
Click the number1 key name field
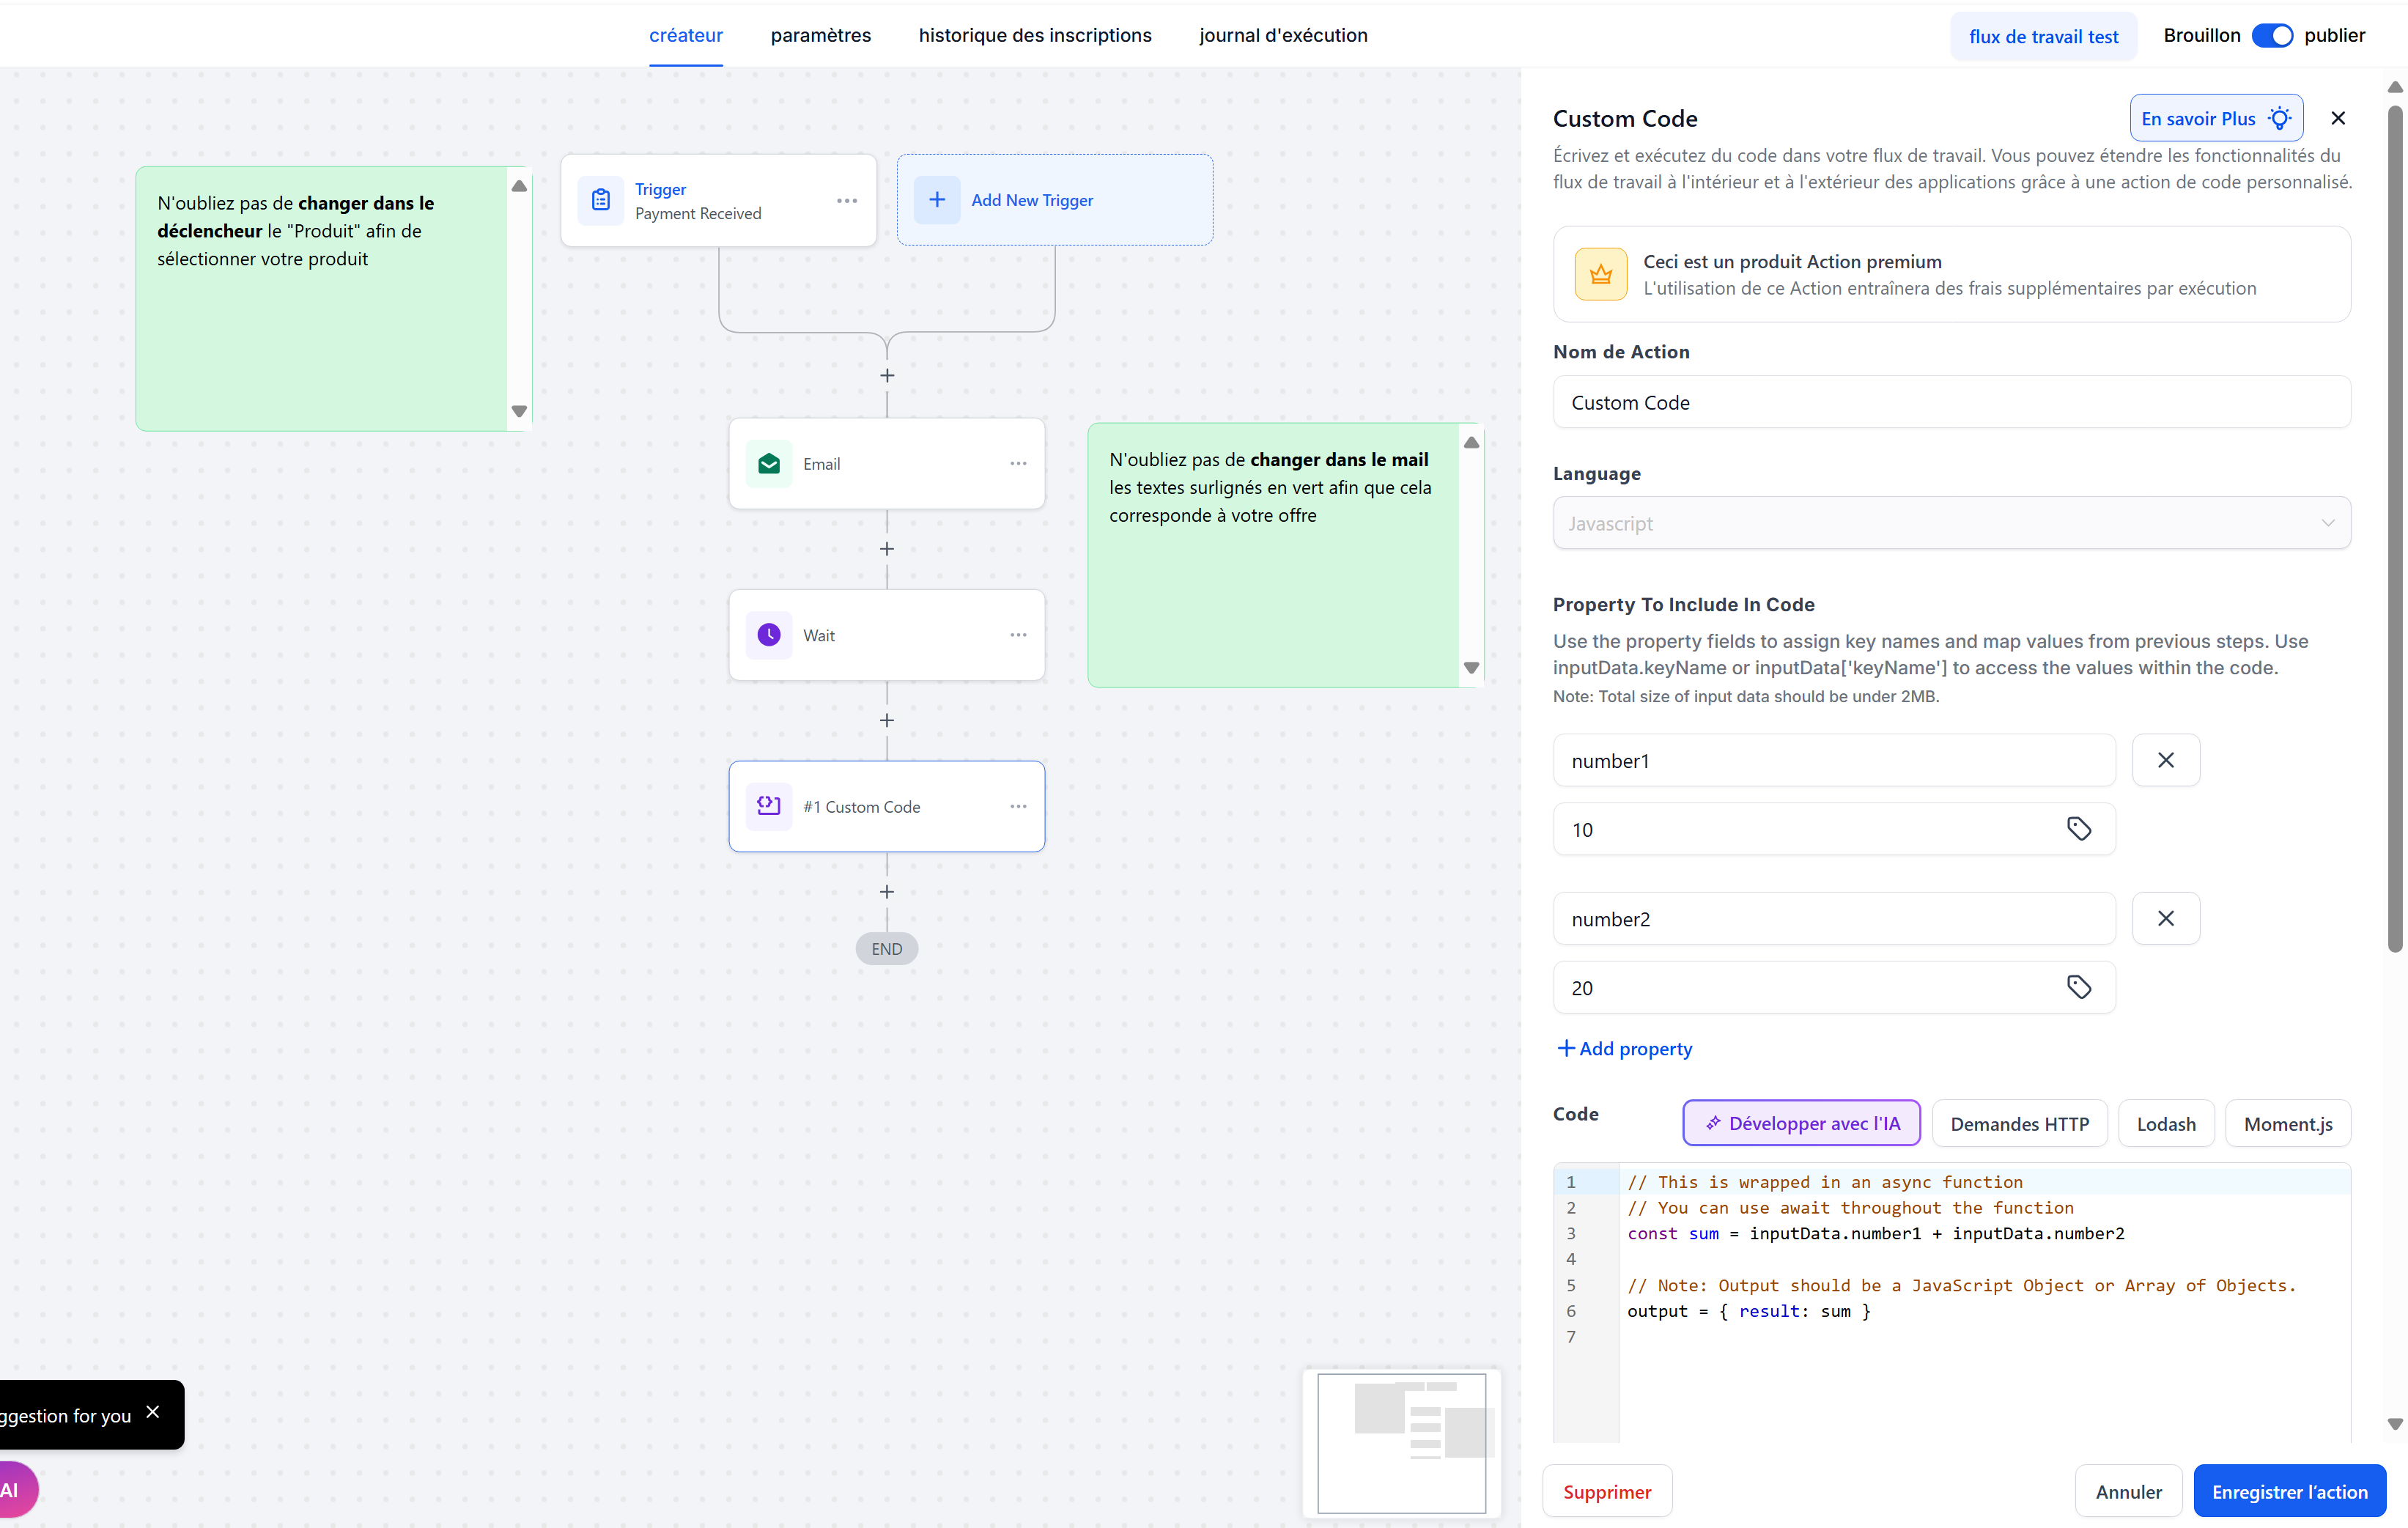click(x=1834, y=760)
